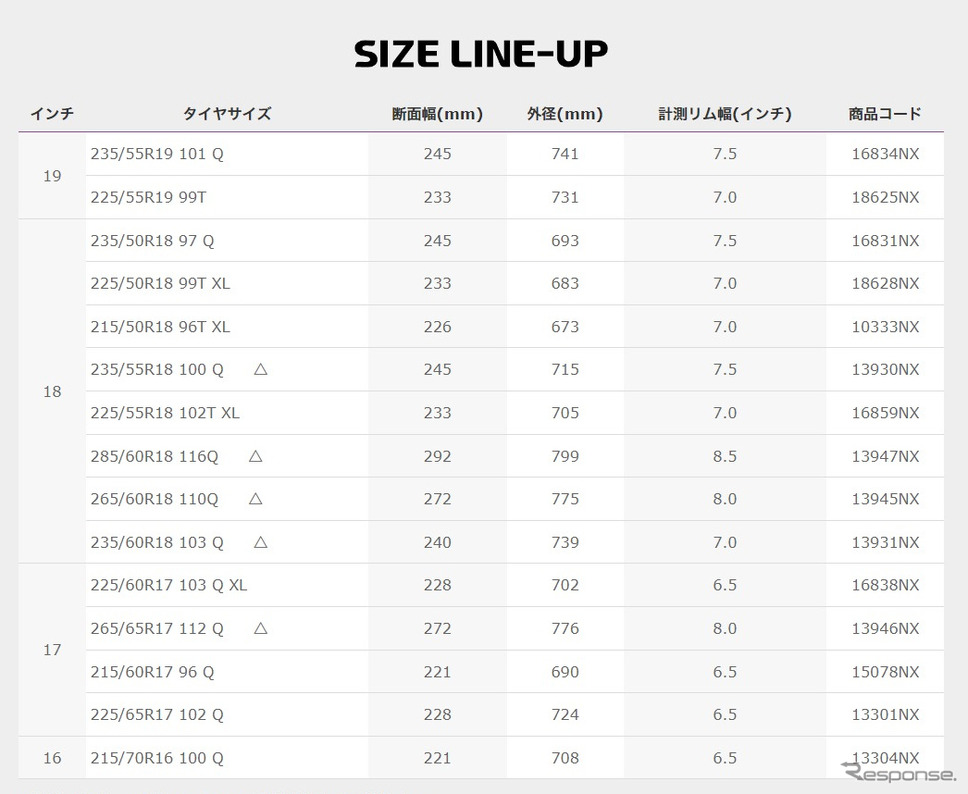Click the triangle mark beside 265/60R18 110Q
Image resolution: width=968 pixels, height=794 pixels.
click(256, 499)
